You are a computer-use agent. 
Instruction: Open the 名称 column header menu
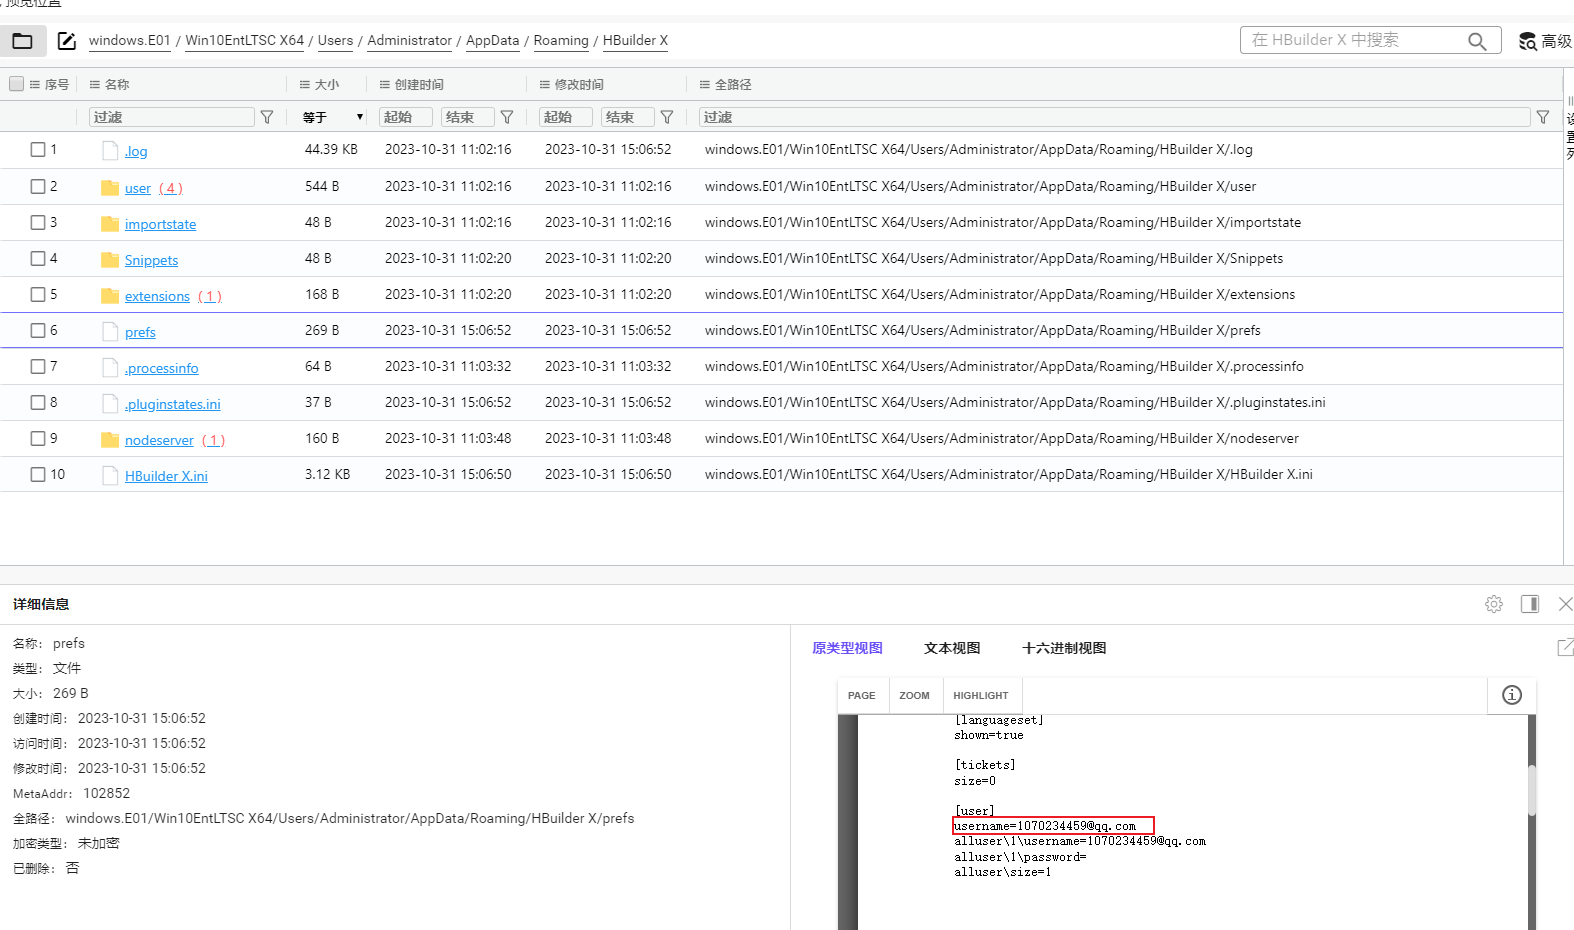pyautogui.click(x=95, y=85)
